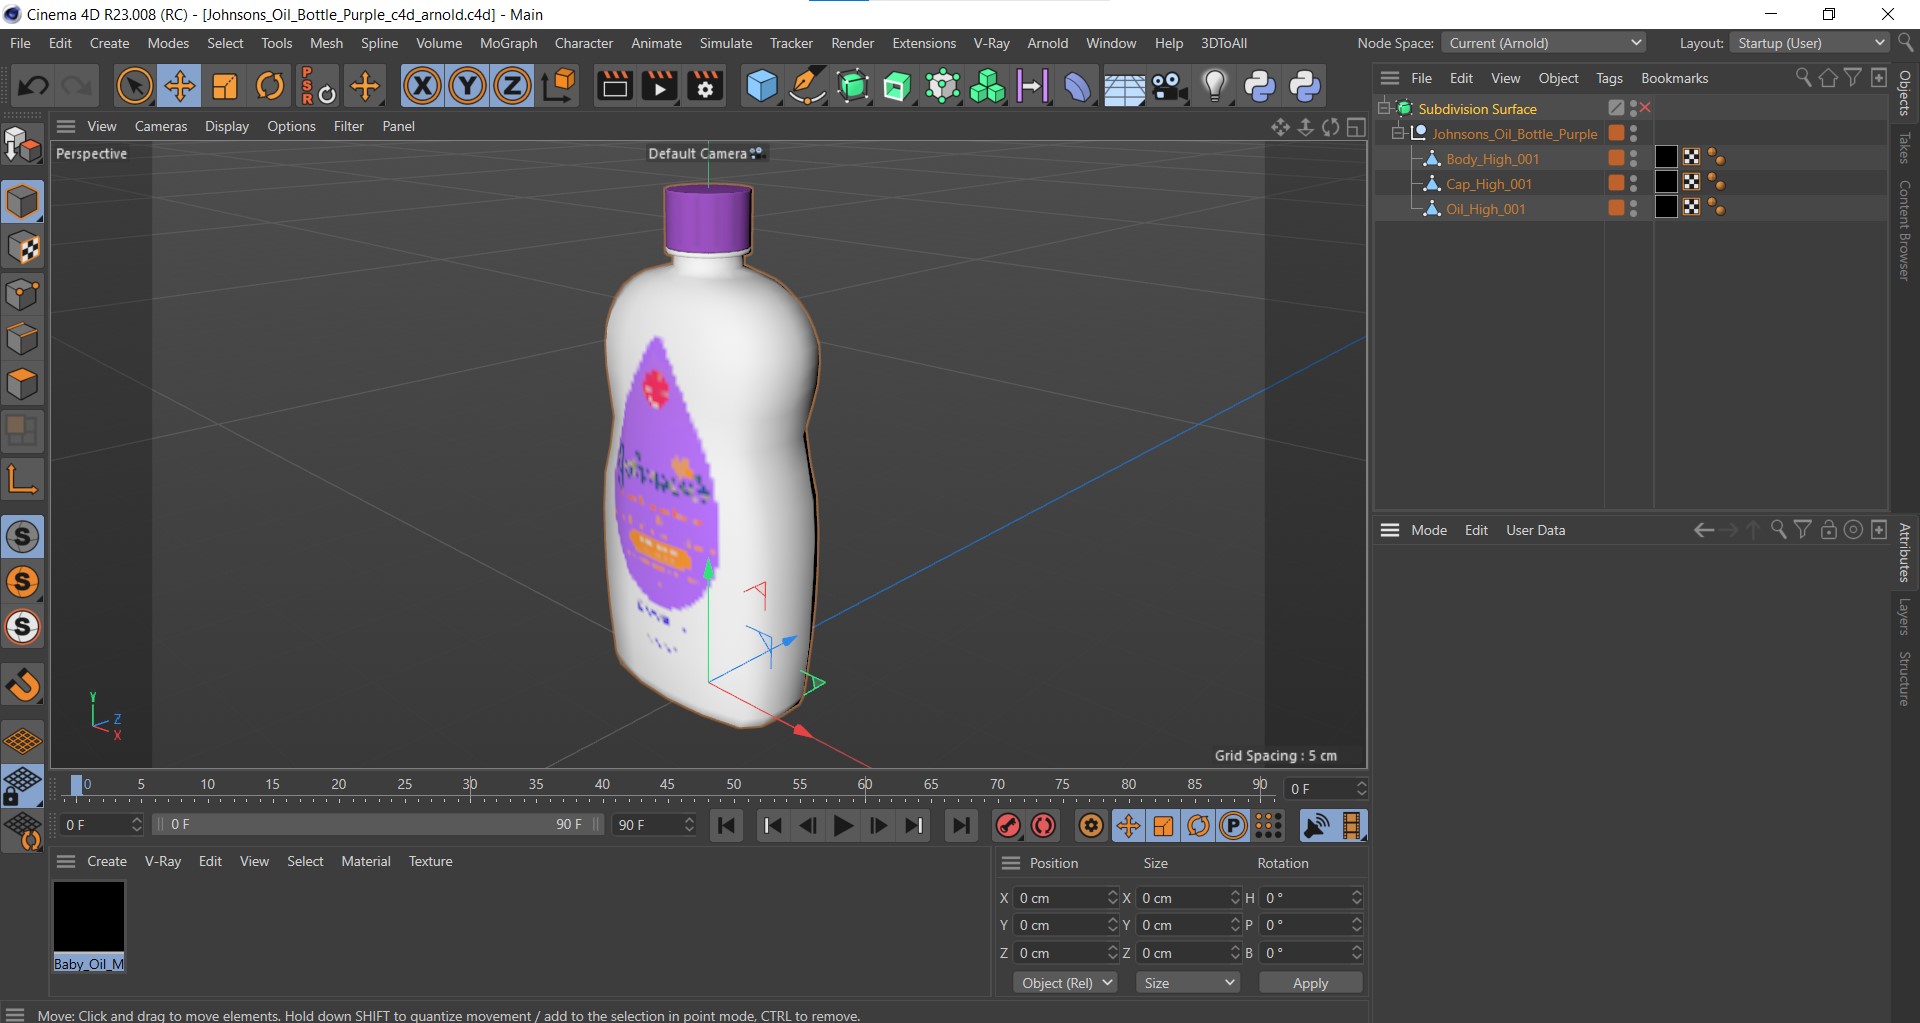This screenshot has width=1920, height=1023.
Task: Add a Camera object
Action: tap(1168, 86)
